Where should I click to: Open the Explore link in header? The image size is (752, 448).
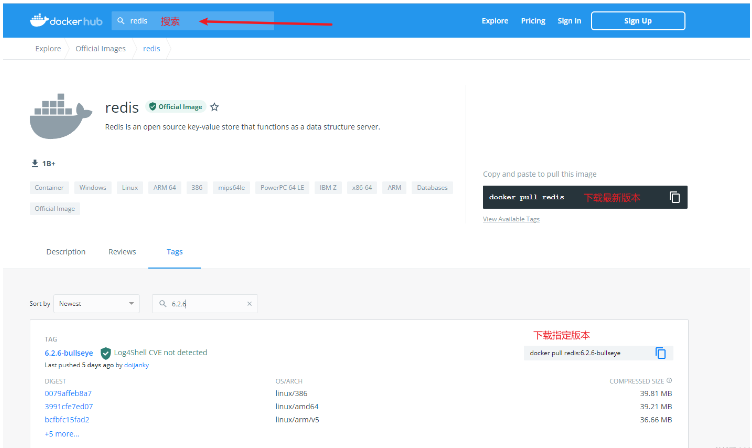click(494, 21)
